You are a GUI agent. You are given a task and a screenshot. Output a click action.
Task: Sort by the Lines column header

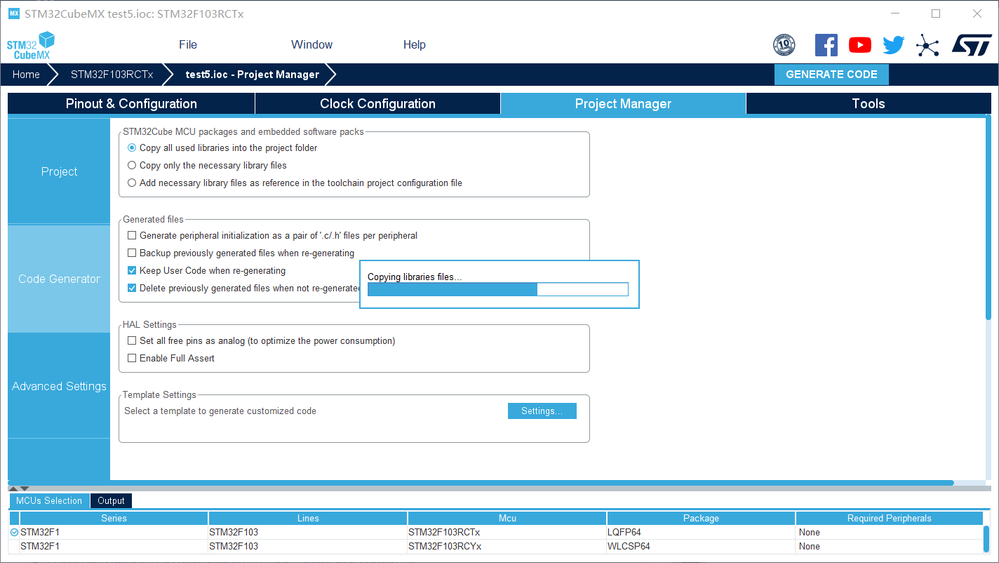[x=308, y=518]
